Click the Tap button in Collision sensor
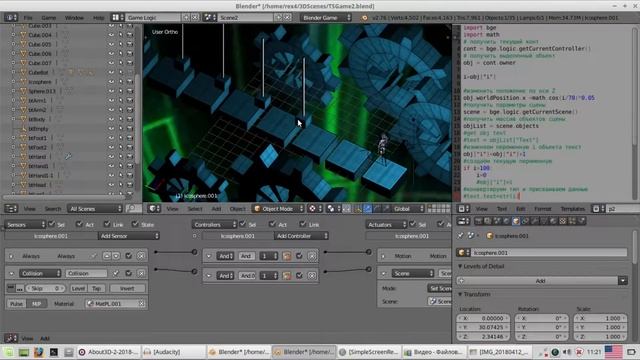The width and height of the screenshot is (640, 360). 96,288
